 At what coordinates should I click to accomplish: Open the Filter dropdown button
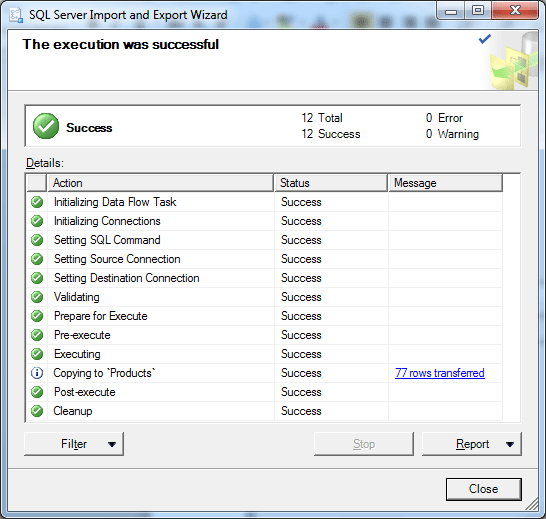pos(74,444)
